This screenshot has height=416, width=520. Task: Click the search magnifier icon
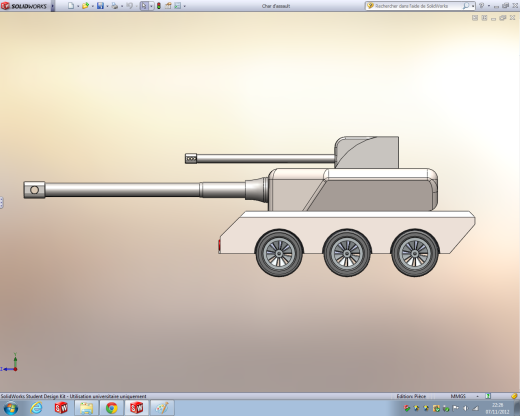[466, 6]
